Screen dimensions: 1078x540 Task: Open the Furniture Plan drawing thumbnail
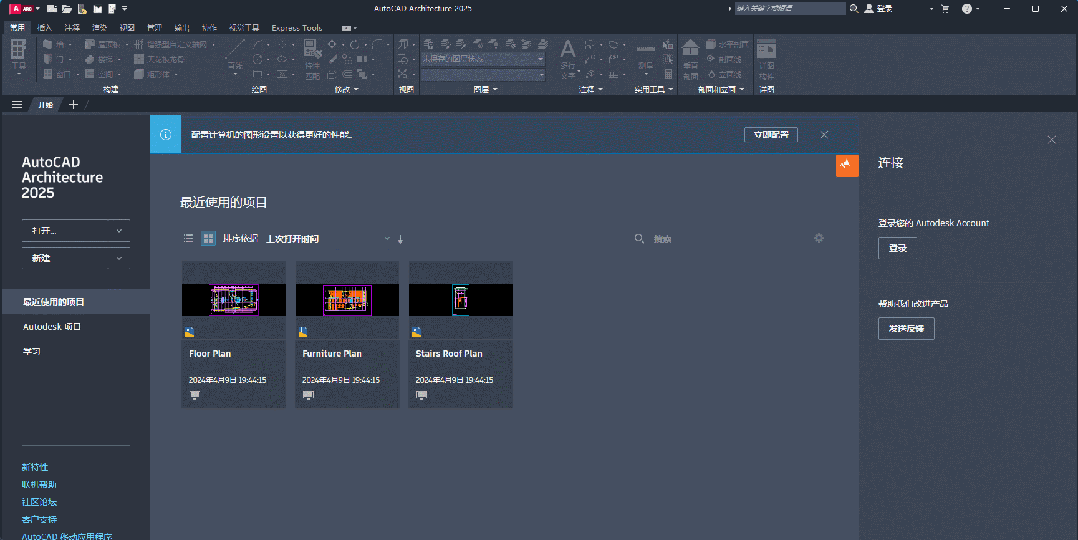[347, 300]
